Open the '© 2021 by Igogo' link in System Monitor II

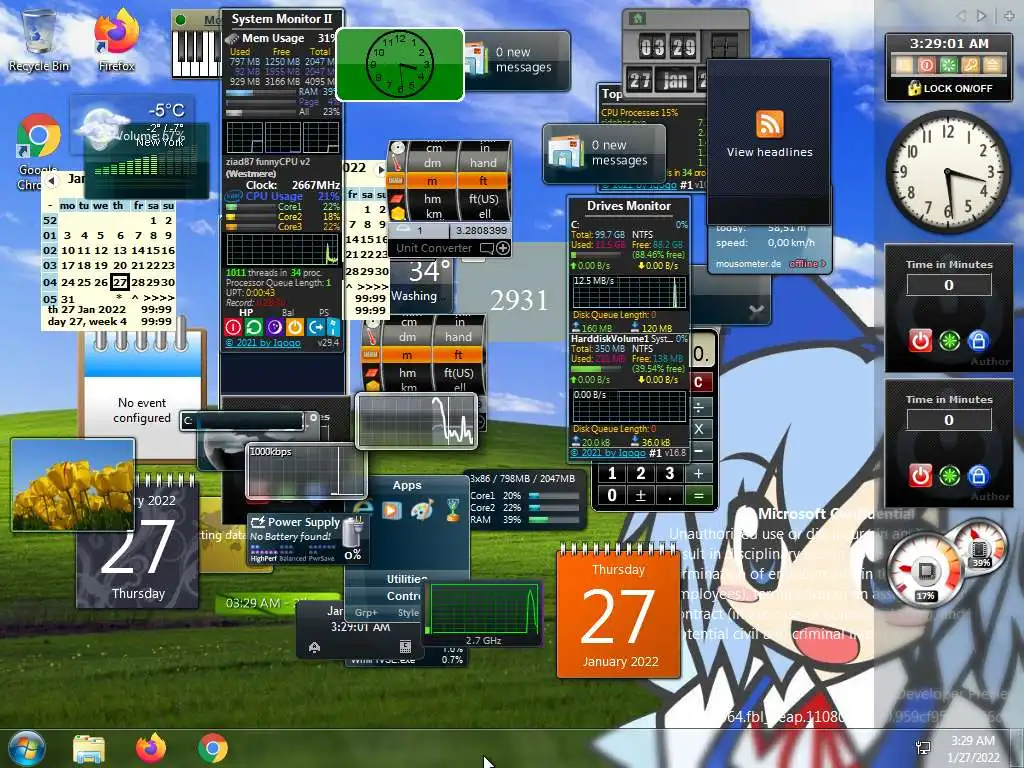click(x=263, y=343)
